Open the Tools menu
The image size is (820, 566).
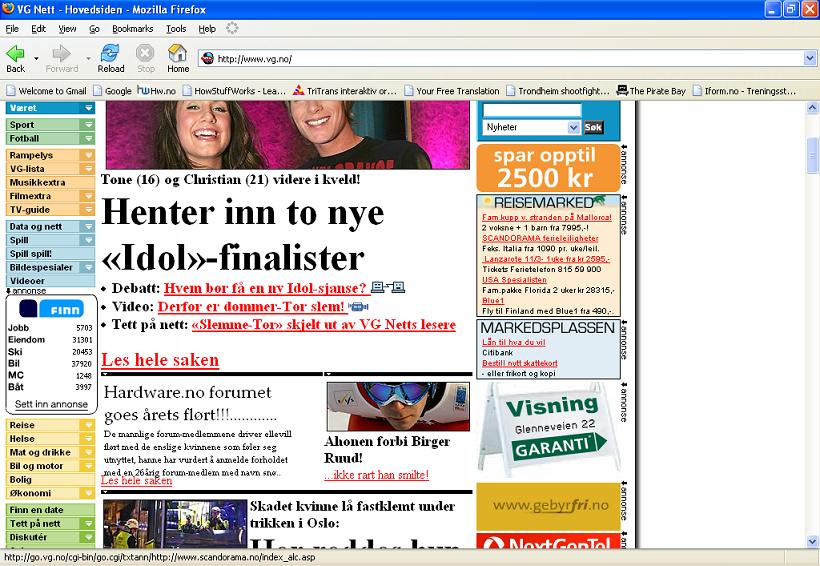(176, 29)
